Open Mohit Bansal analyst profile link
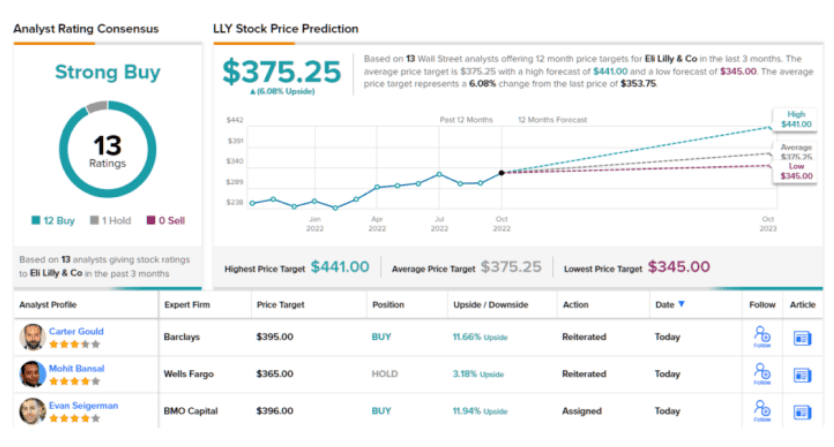The width and height of the screenshot is (834, 447). (x=77, y=368)
